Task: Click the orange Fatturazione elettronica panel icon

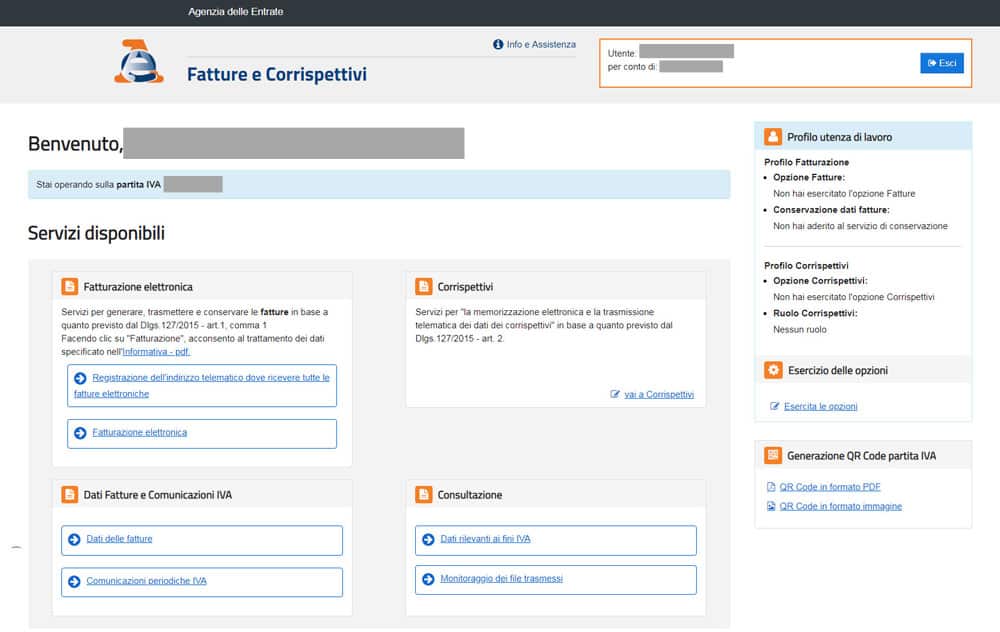Action: click(69, 287)
